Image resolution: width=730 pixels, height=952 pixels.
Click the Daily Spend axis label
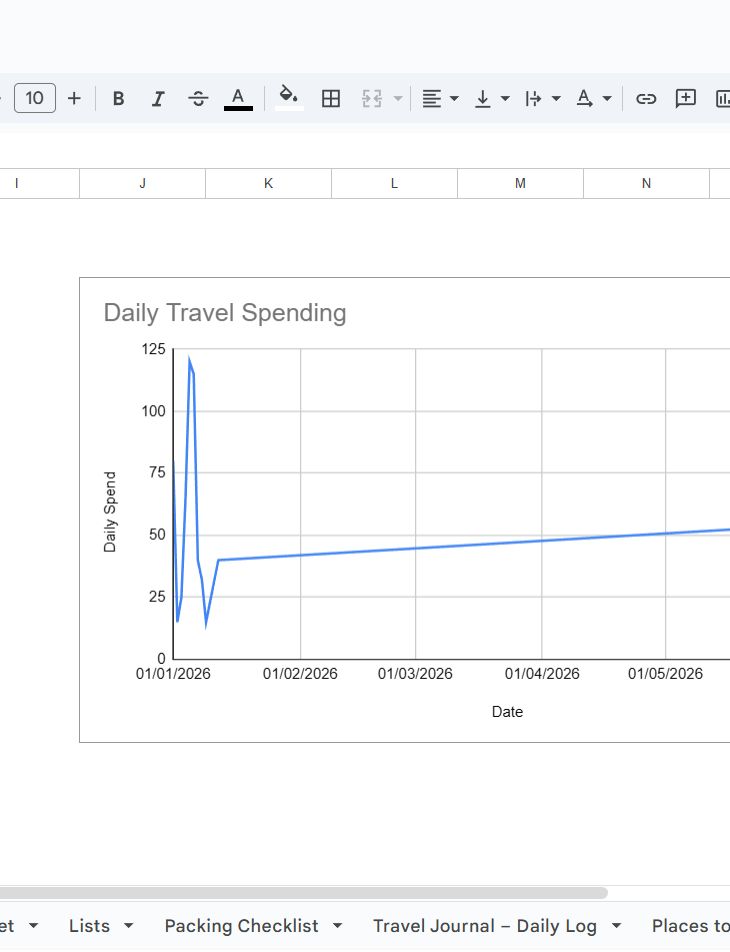click(110, 512)
